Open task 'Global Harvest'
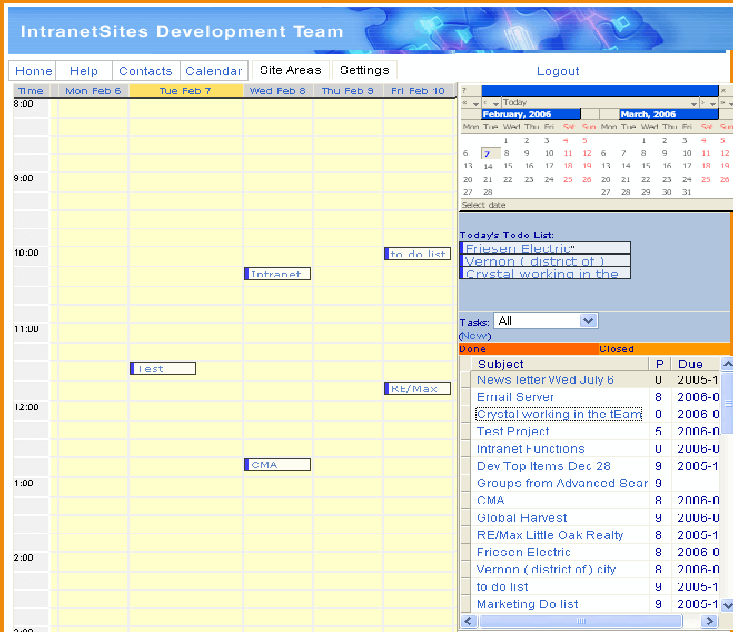Screen dimensions: 733x632 (x=522, y=518)
